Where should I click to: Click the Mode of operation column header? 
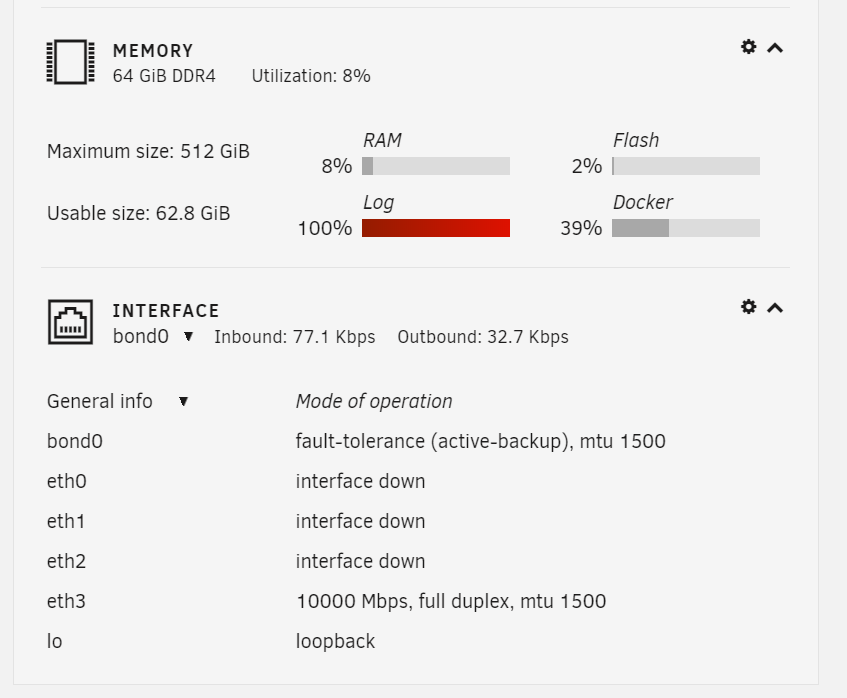(374, 401)
